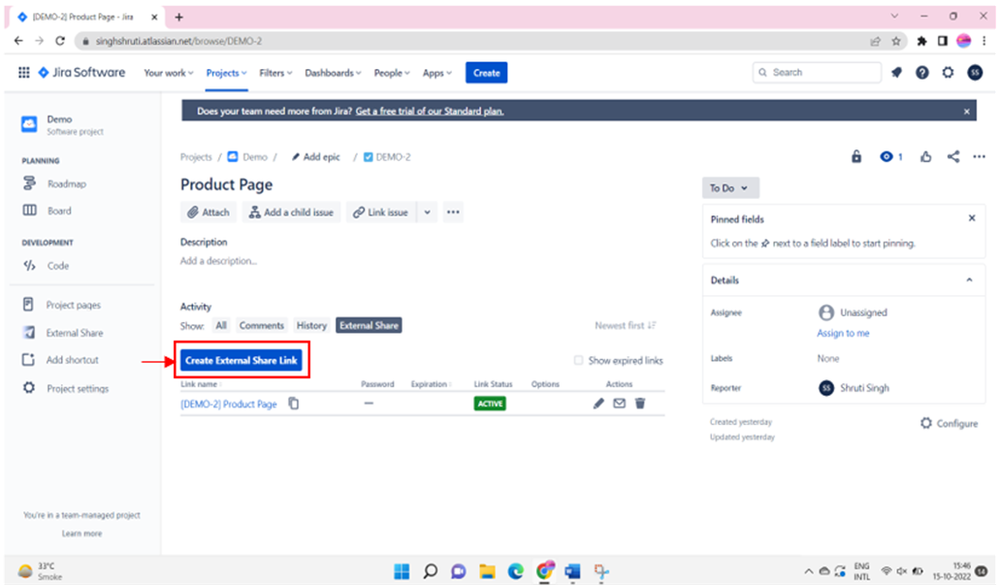Close the Pinned fields panel
Viewport: 998px width, 587px height.
(972, 218)
